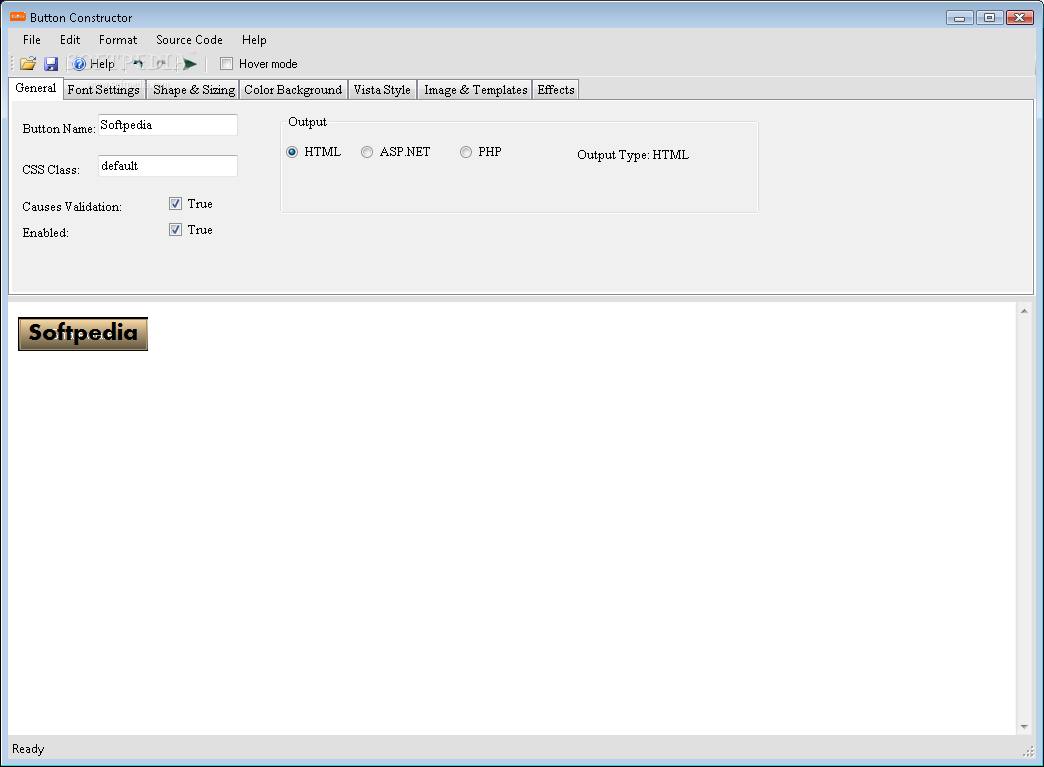Run using the green play arrow

tap(190, 64)
